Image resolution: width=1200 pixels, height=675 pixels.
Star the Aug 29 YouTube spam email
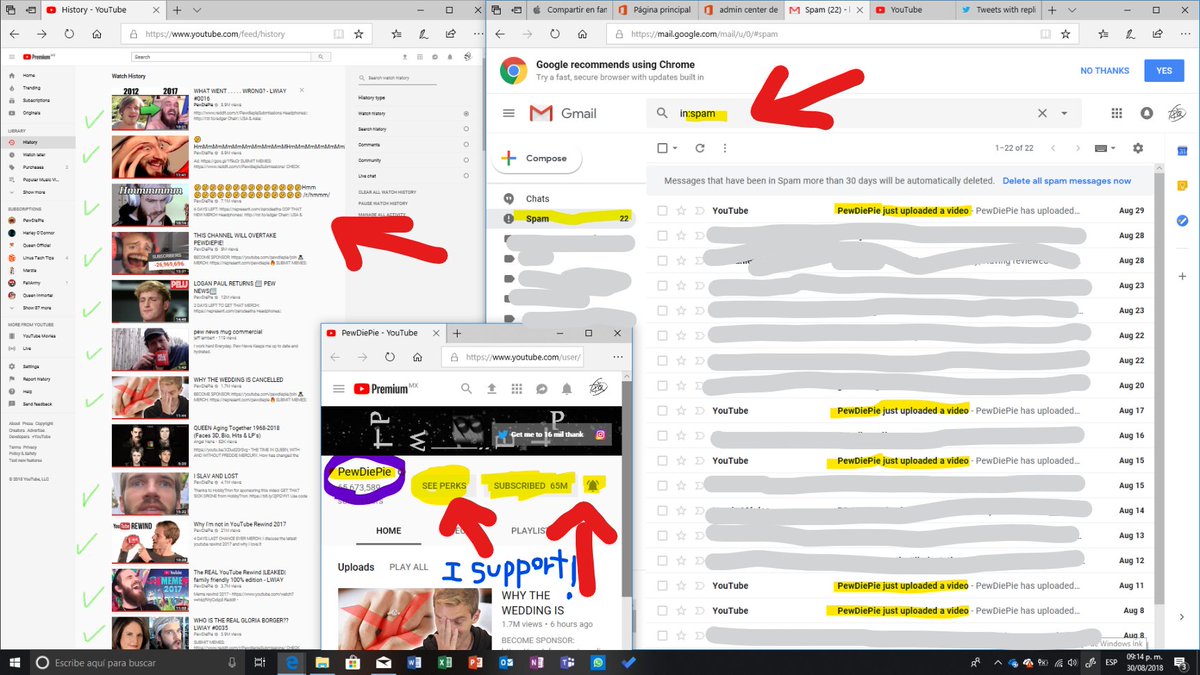[x=681, y=211]
